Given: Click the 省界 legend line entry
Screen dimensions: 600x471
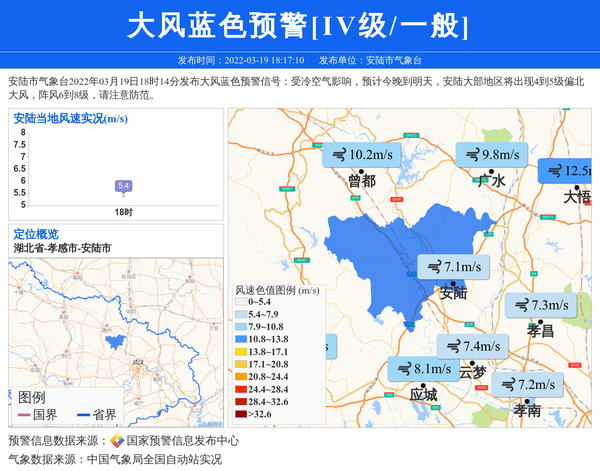Looking at the screenshot, I should coord(96,415).
